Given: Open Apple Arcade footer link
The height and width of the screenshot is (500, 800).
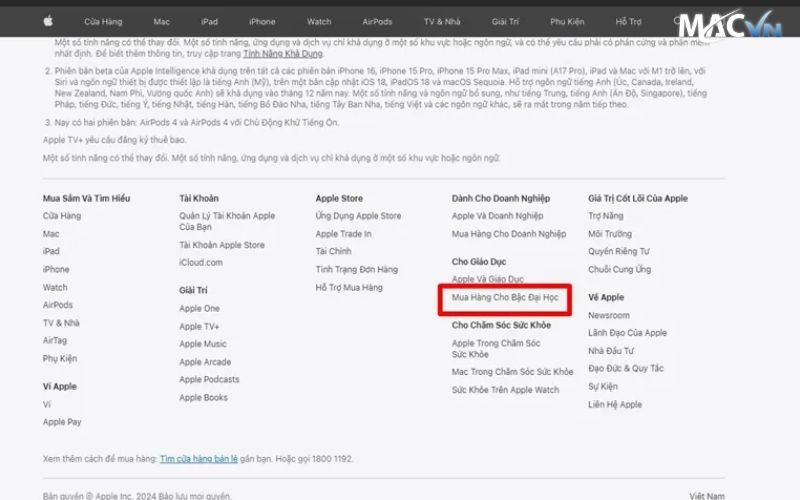Looking at the screenshot, I should point(205,362).
